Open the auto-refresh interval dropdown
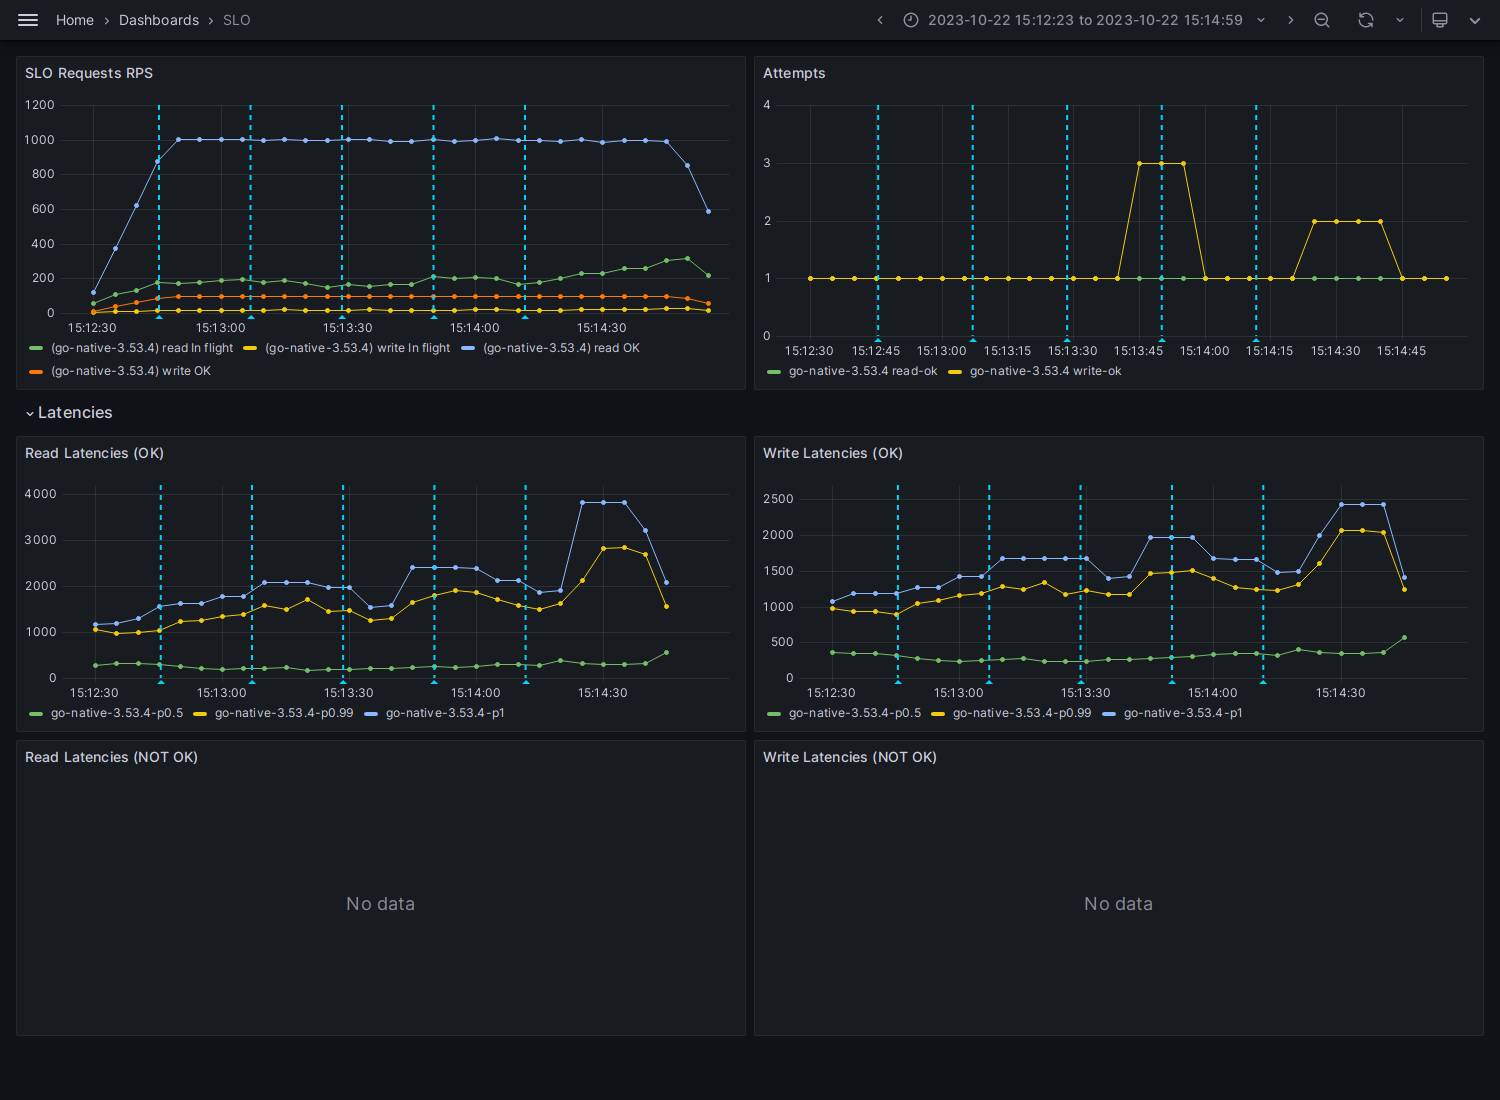Screen dimensions: 1500x1100 tap(1400, 20)
